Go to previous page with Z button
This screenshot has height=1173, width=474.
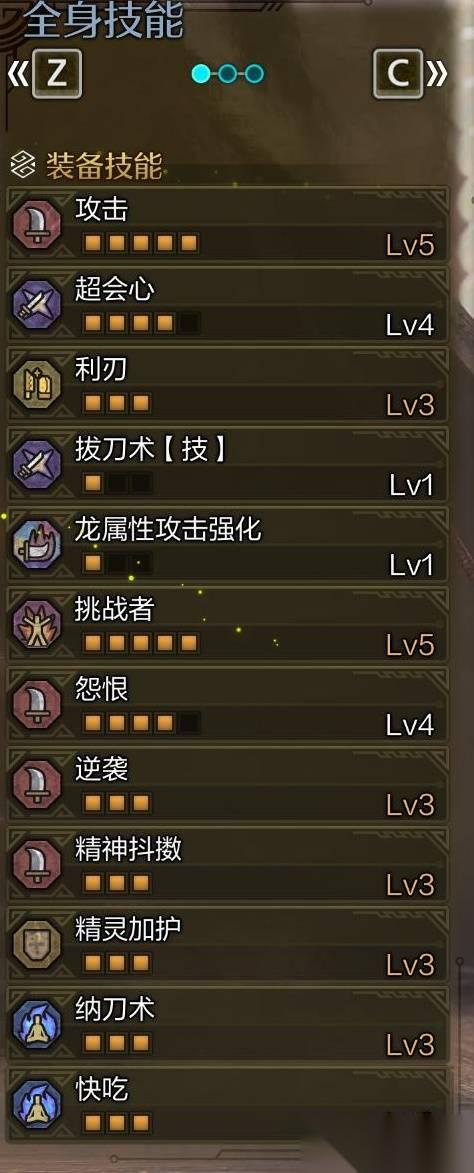point(55,74)
